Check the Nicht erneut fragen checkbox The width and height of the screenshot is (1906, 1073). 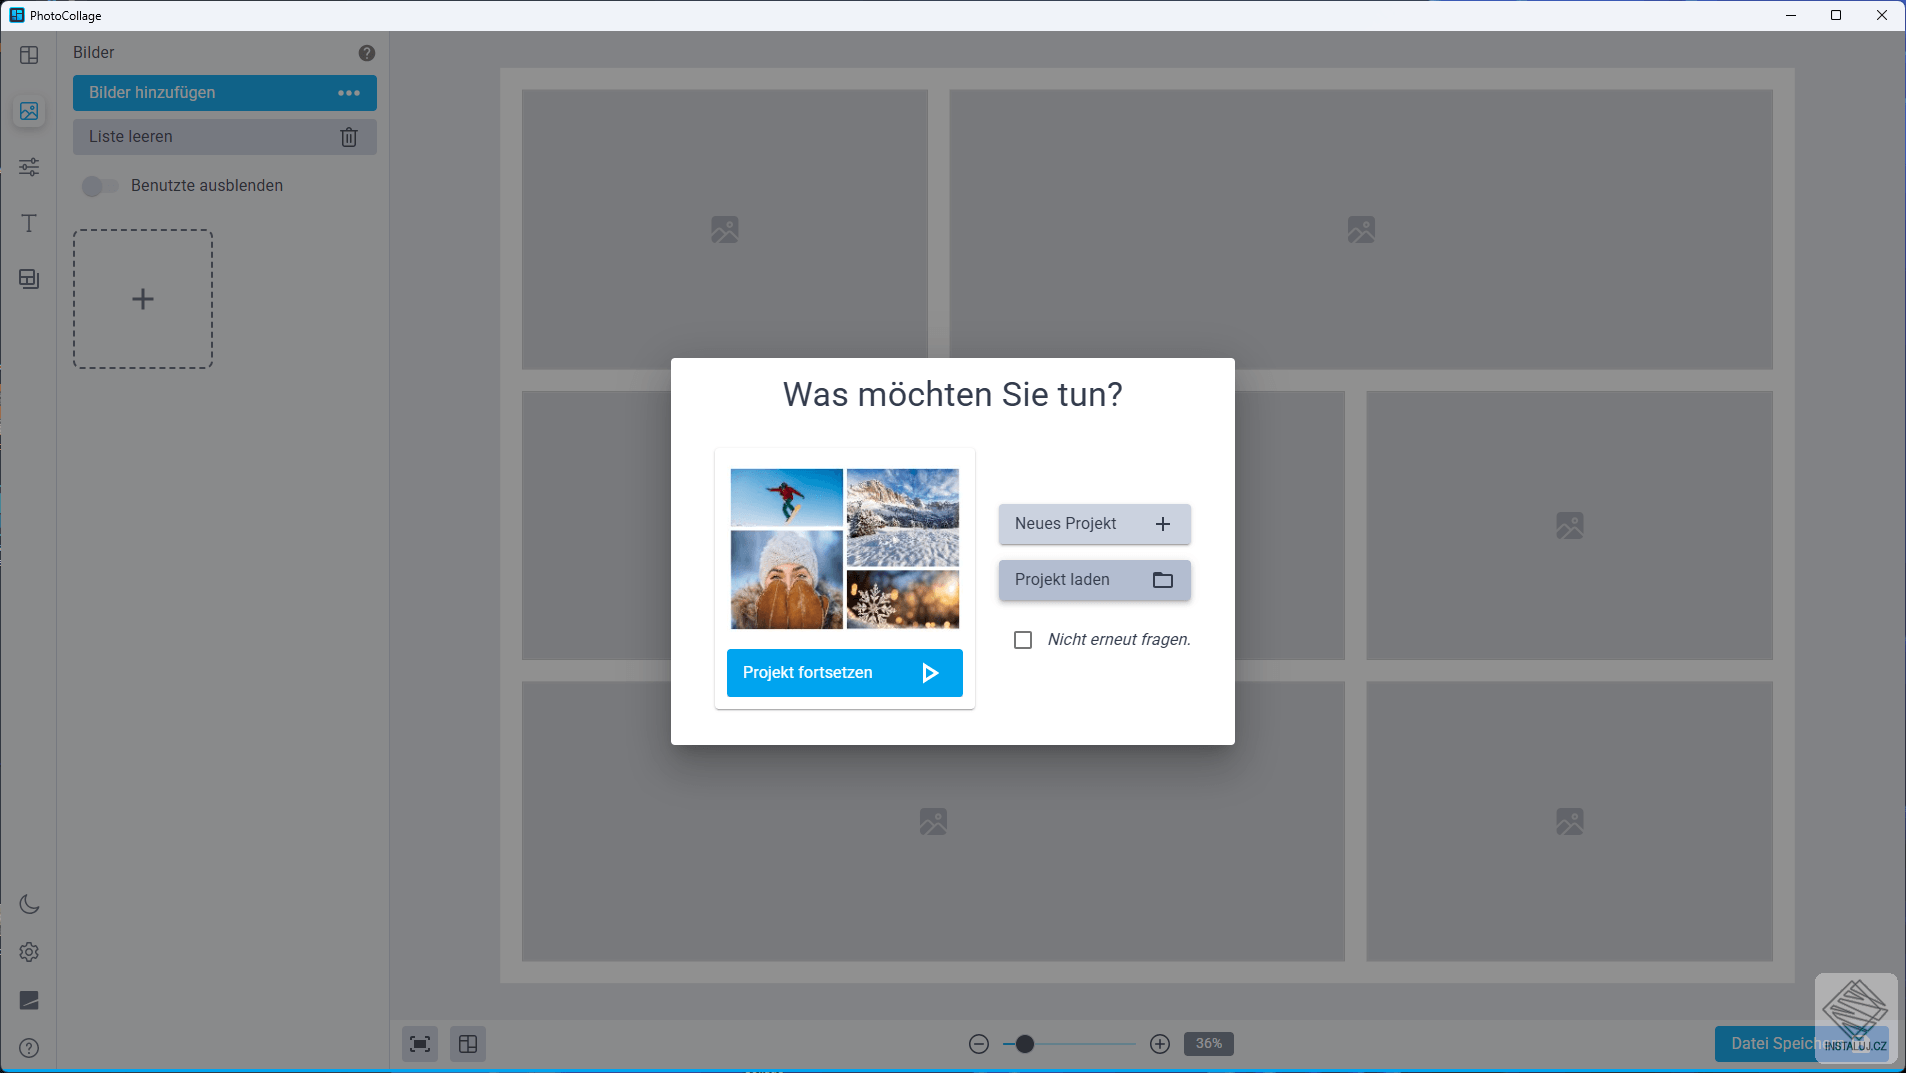pos(1023,640)
